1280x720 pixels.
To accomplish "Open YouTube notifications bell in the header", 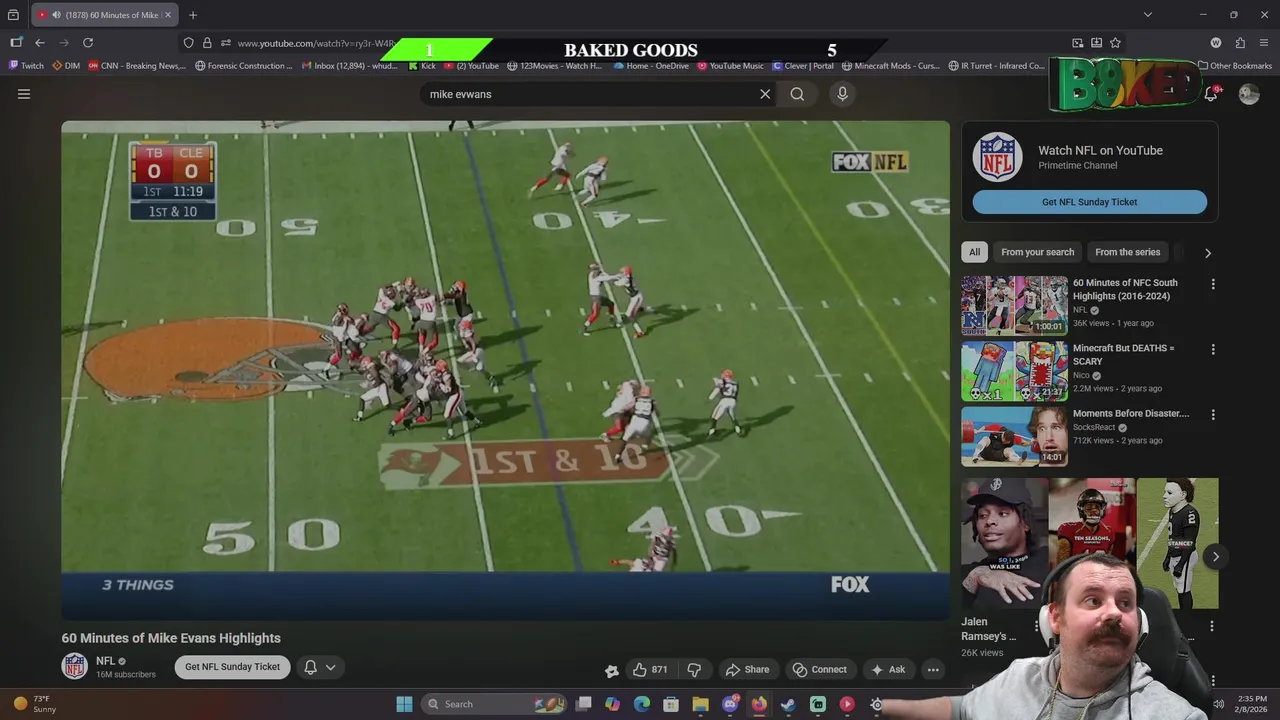I will 1211,94.
